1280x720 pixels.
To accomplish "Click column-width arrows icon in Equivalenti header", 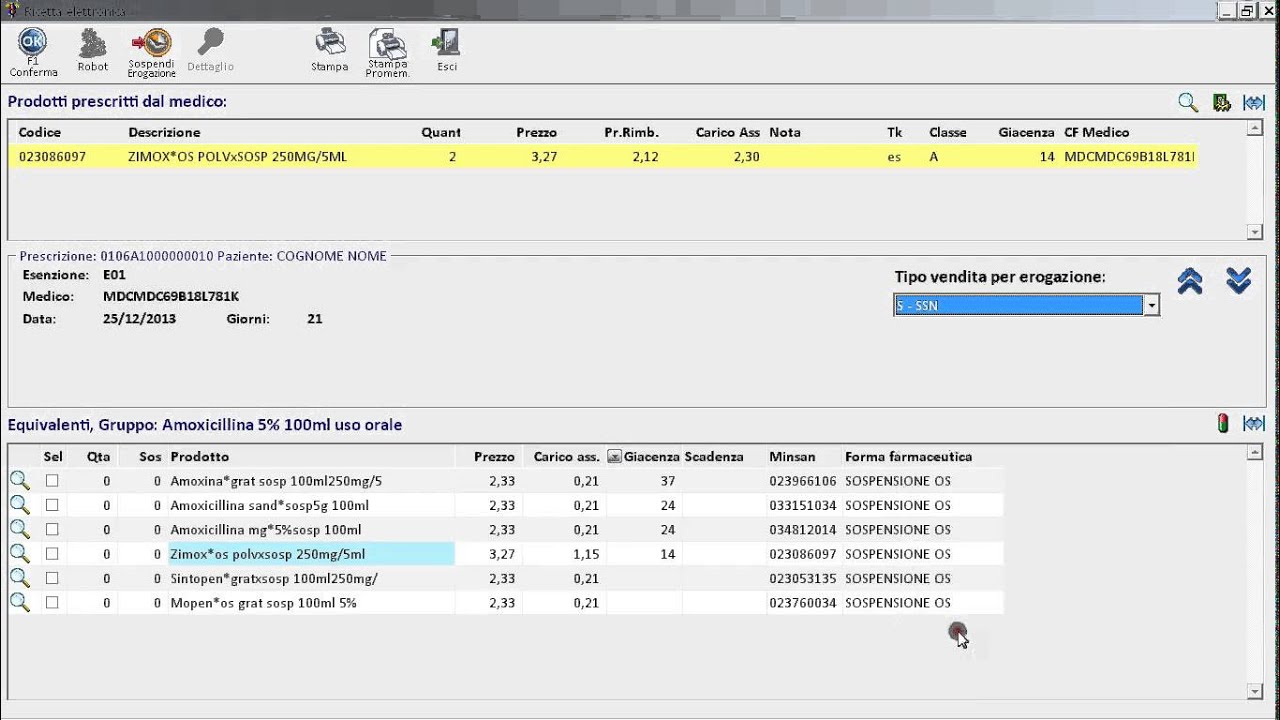I will [x=1253, y=424].
